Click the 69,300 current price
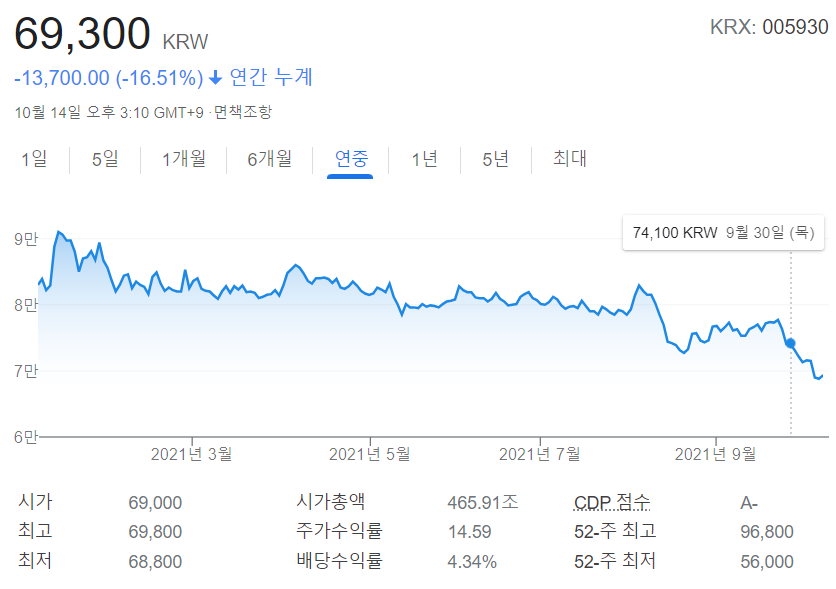This screenshot has width=836, height=589. click(82, 34)
